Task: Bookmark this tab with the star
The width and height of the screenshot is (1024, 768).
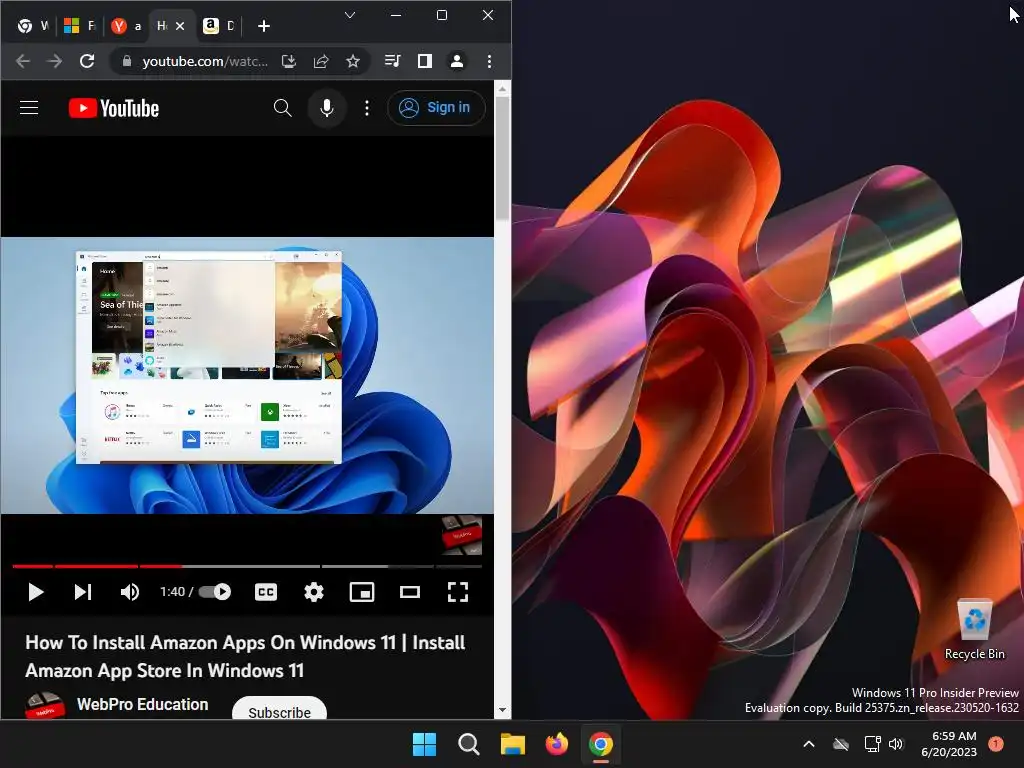Action: [353, 61]
